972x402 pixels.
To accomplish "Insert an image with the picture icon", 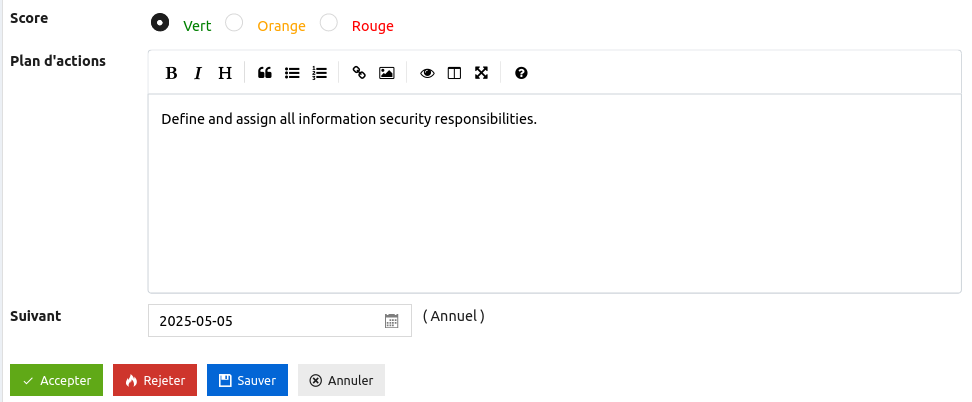I will coord(386,73).
